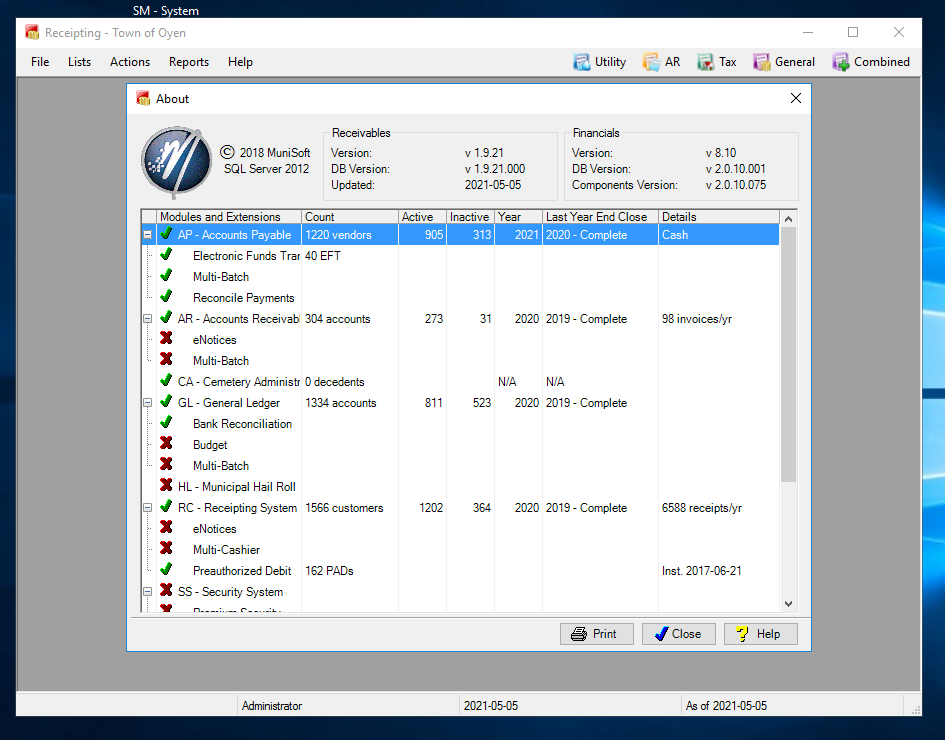The height and width of the screenshot is (740, 945).
Task: Click red X beside Multi-Cashier
Action: coord(166,548)
